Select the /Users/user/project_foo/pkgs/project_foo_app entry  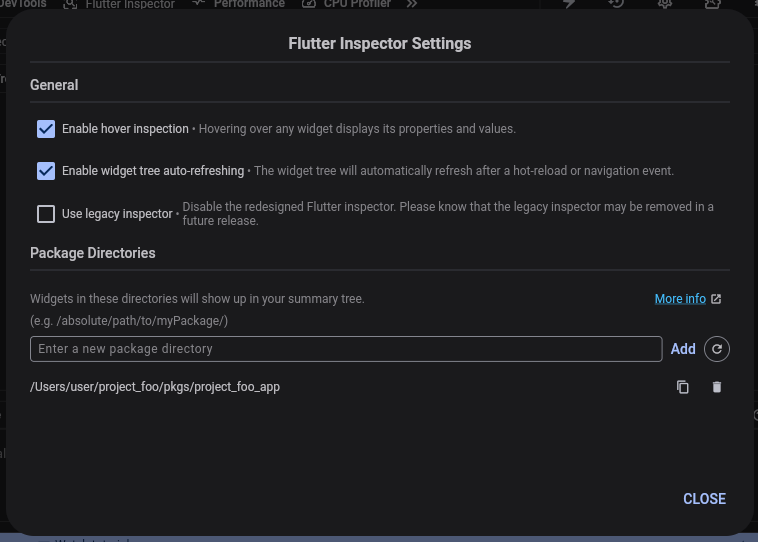click(x=155, y=387)
